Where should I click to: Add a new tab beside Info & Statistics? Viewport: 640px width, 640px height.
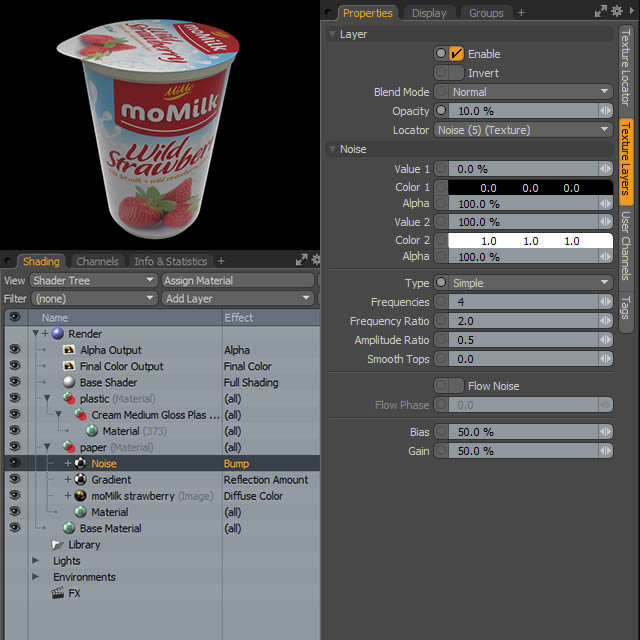(x=221, y=260)
